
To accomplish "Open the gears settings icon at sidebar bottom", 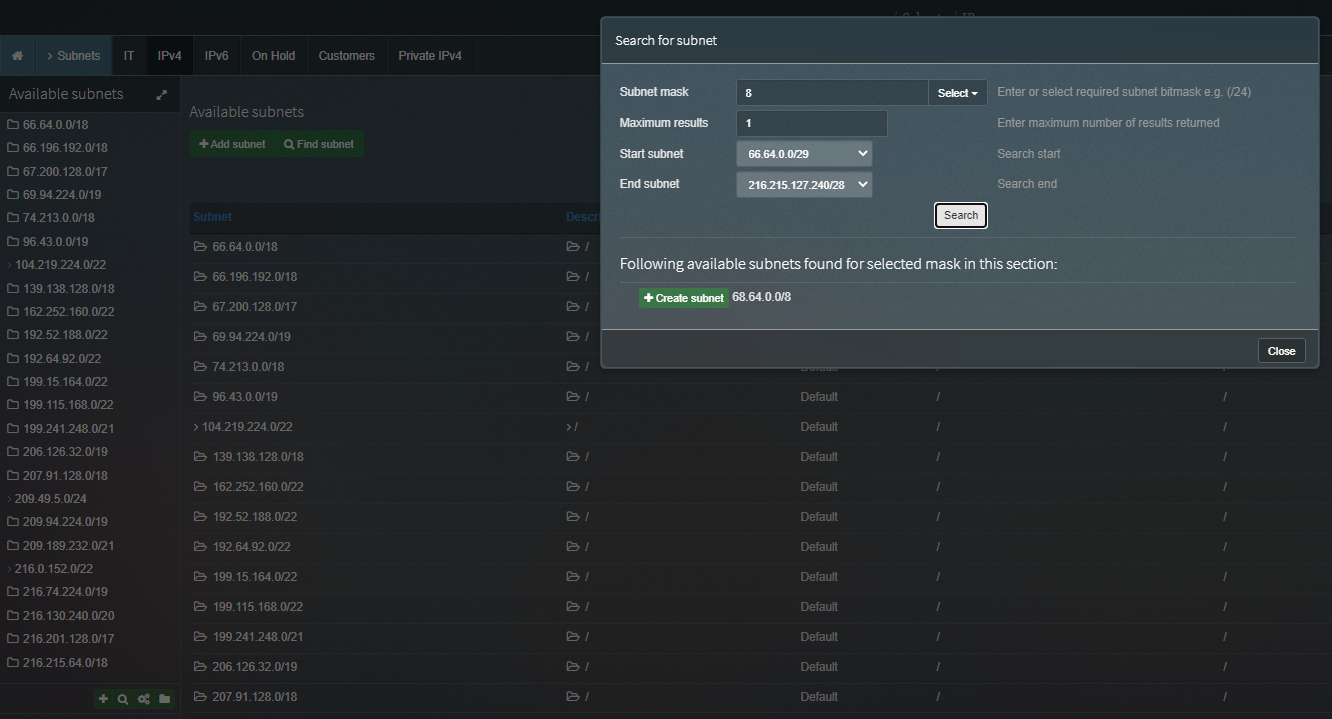I will coord(143,698).
